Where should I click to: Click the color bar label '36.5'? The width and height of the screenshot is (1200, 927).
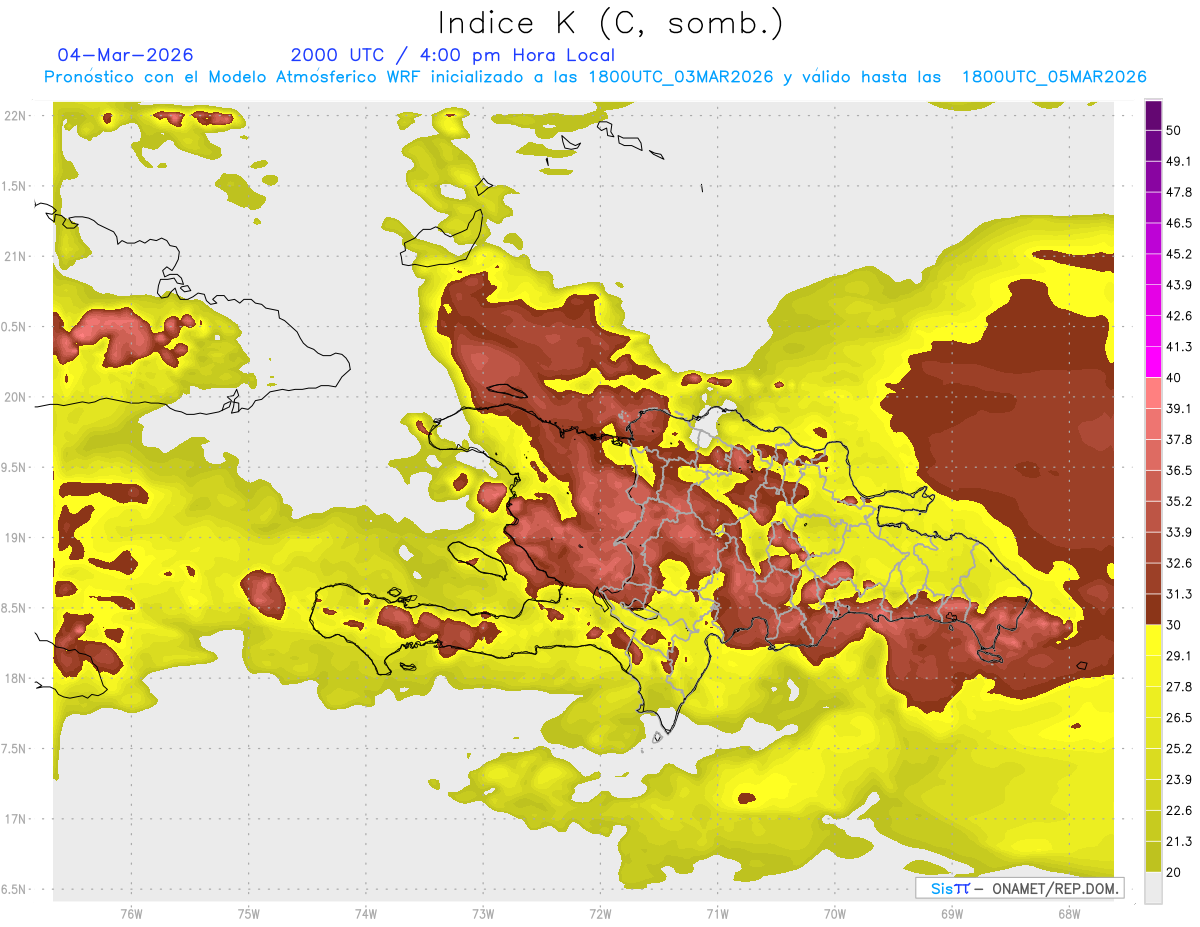[x=1179, y=470]
